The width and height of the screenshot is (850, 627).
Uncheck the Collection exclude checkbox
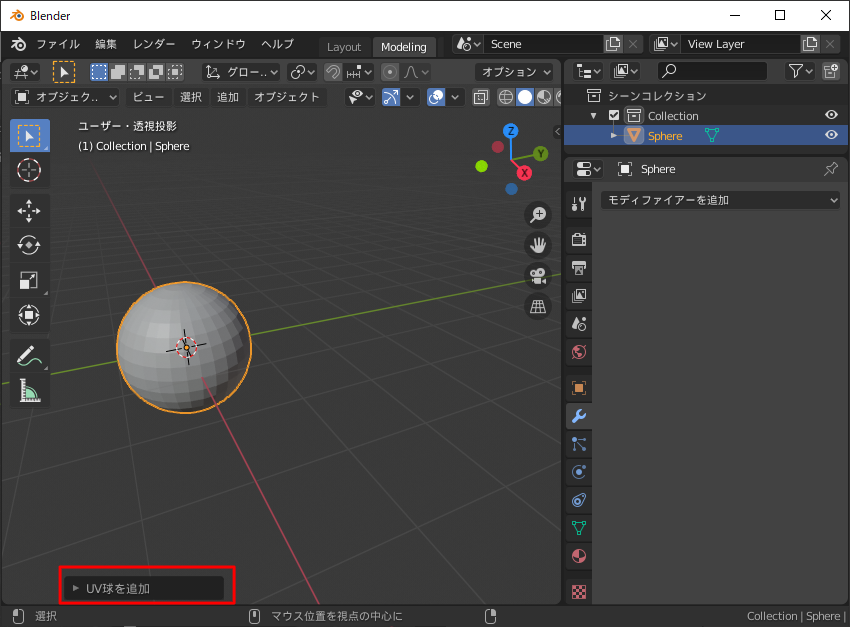pos(614,115)
